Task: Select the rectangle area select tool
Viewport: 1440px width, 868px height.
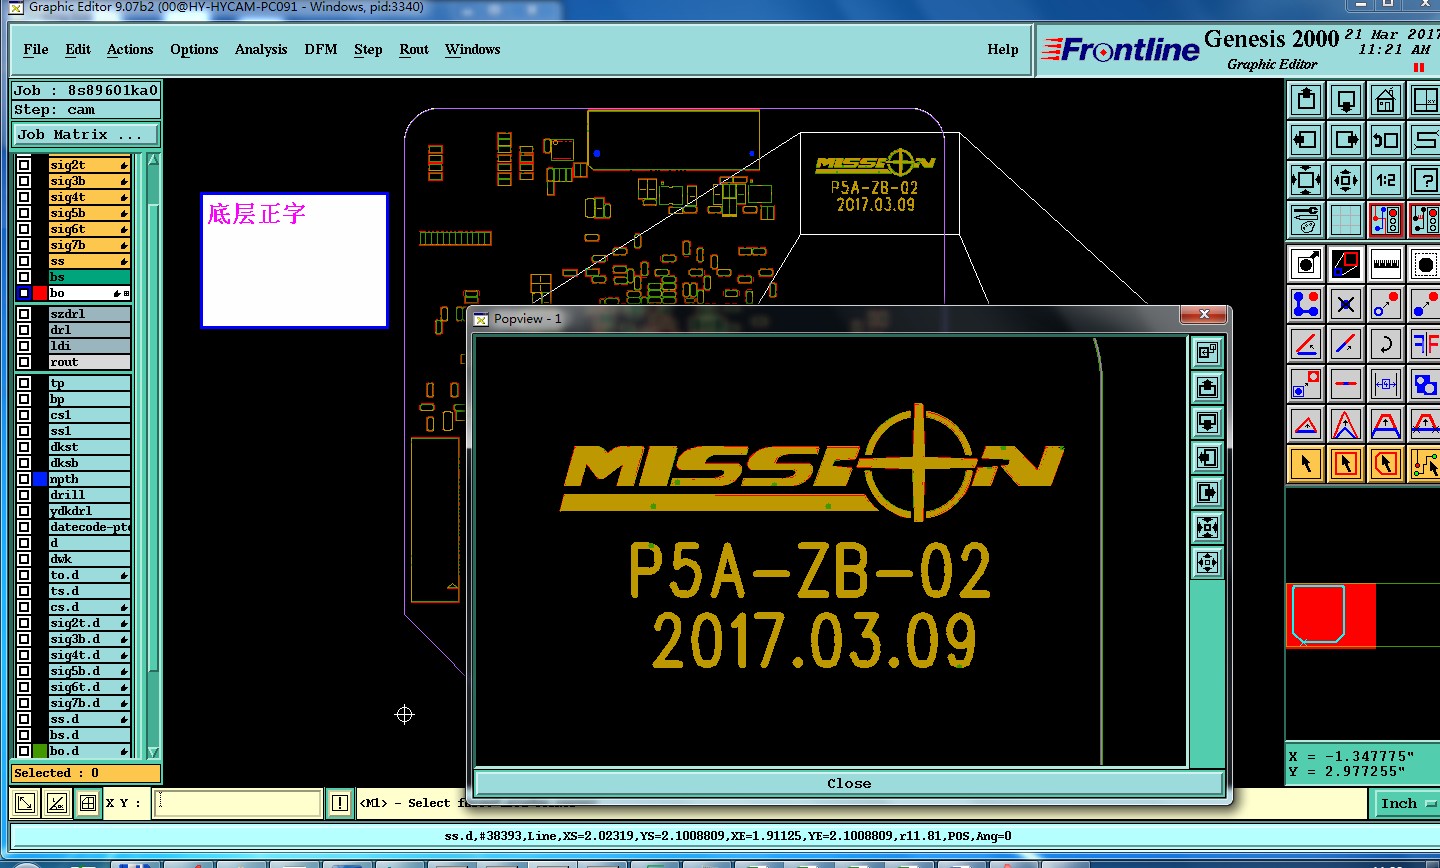Action: [x=1346, y=464]
